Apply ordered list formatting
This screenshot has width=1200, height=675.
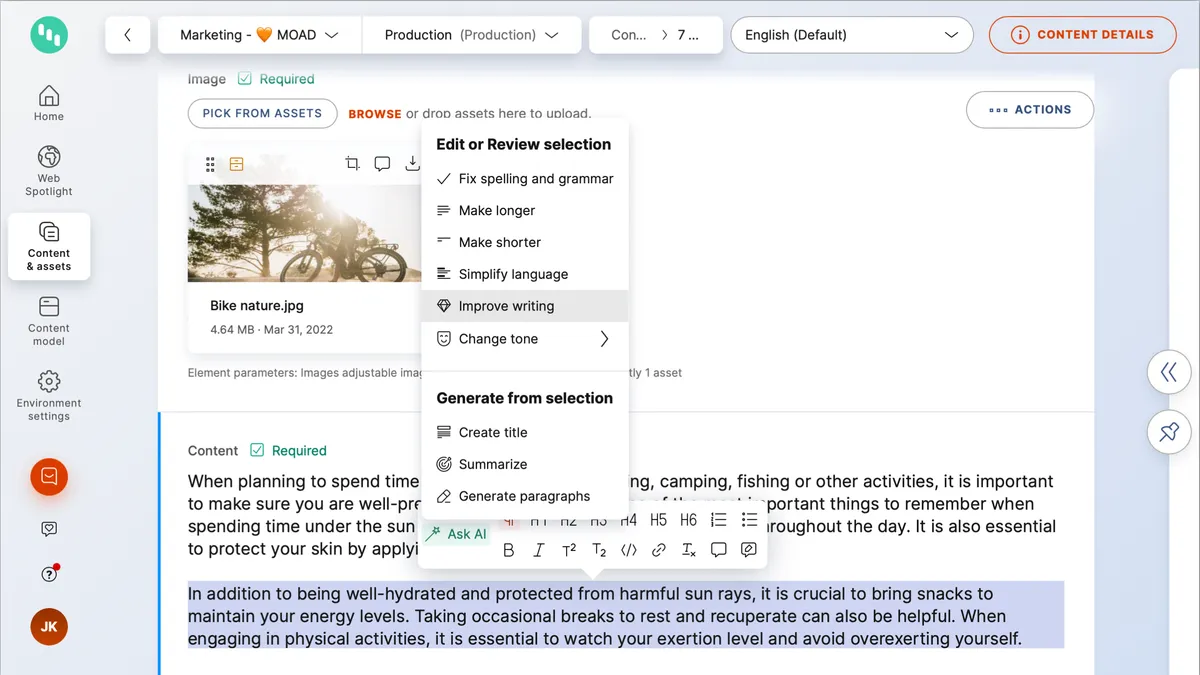coord(719,520)
